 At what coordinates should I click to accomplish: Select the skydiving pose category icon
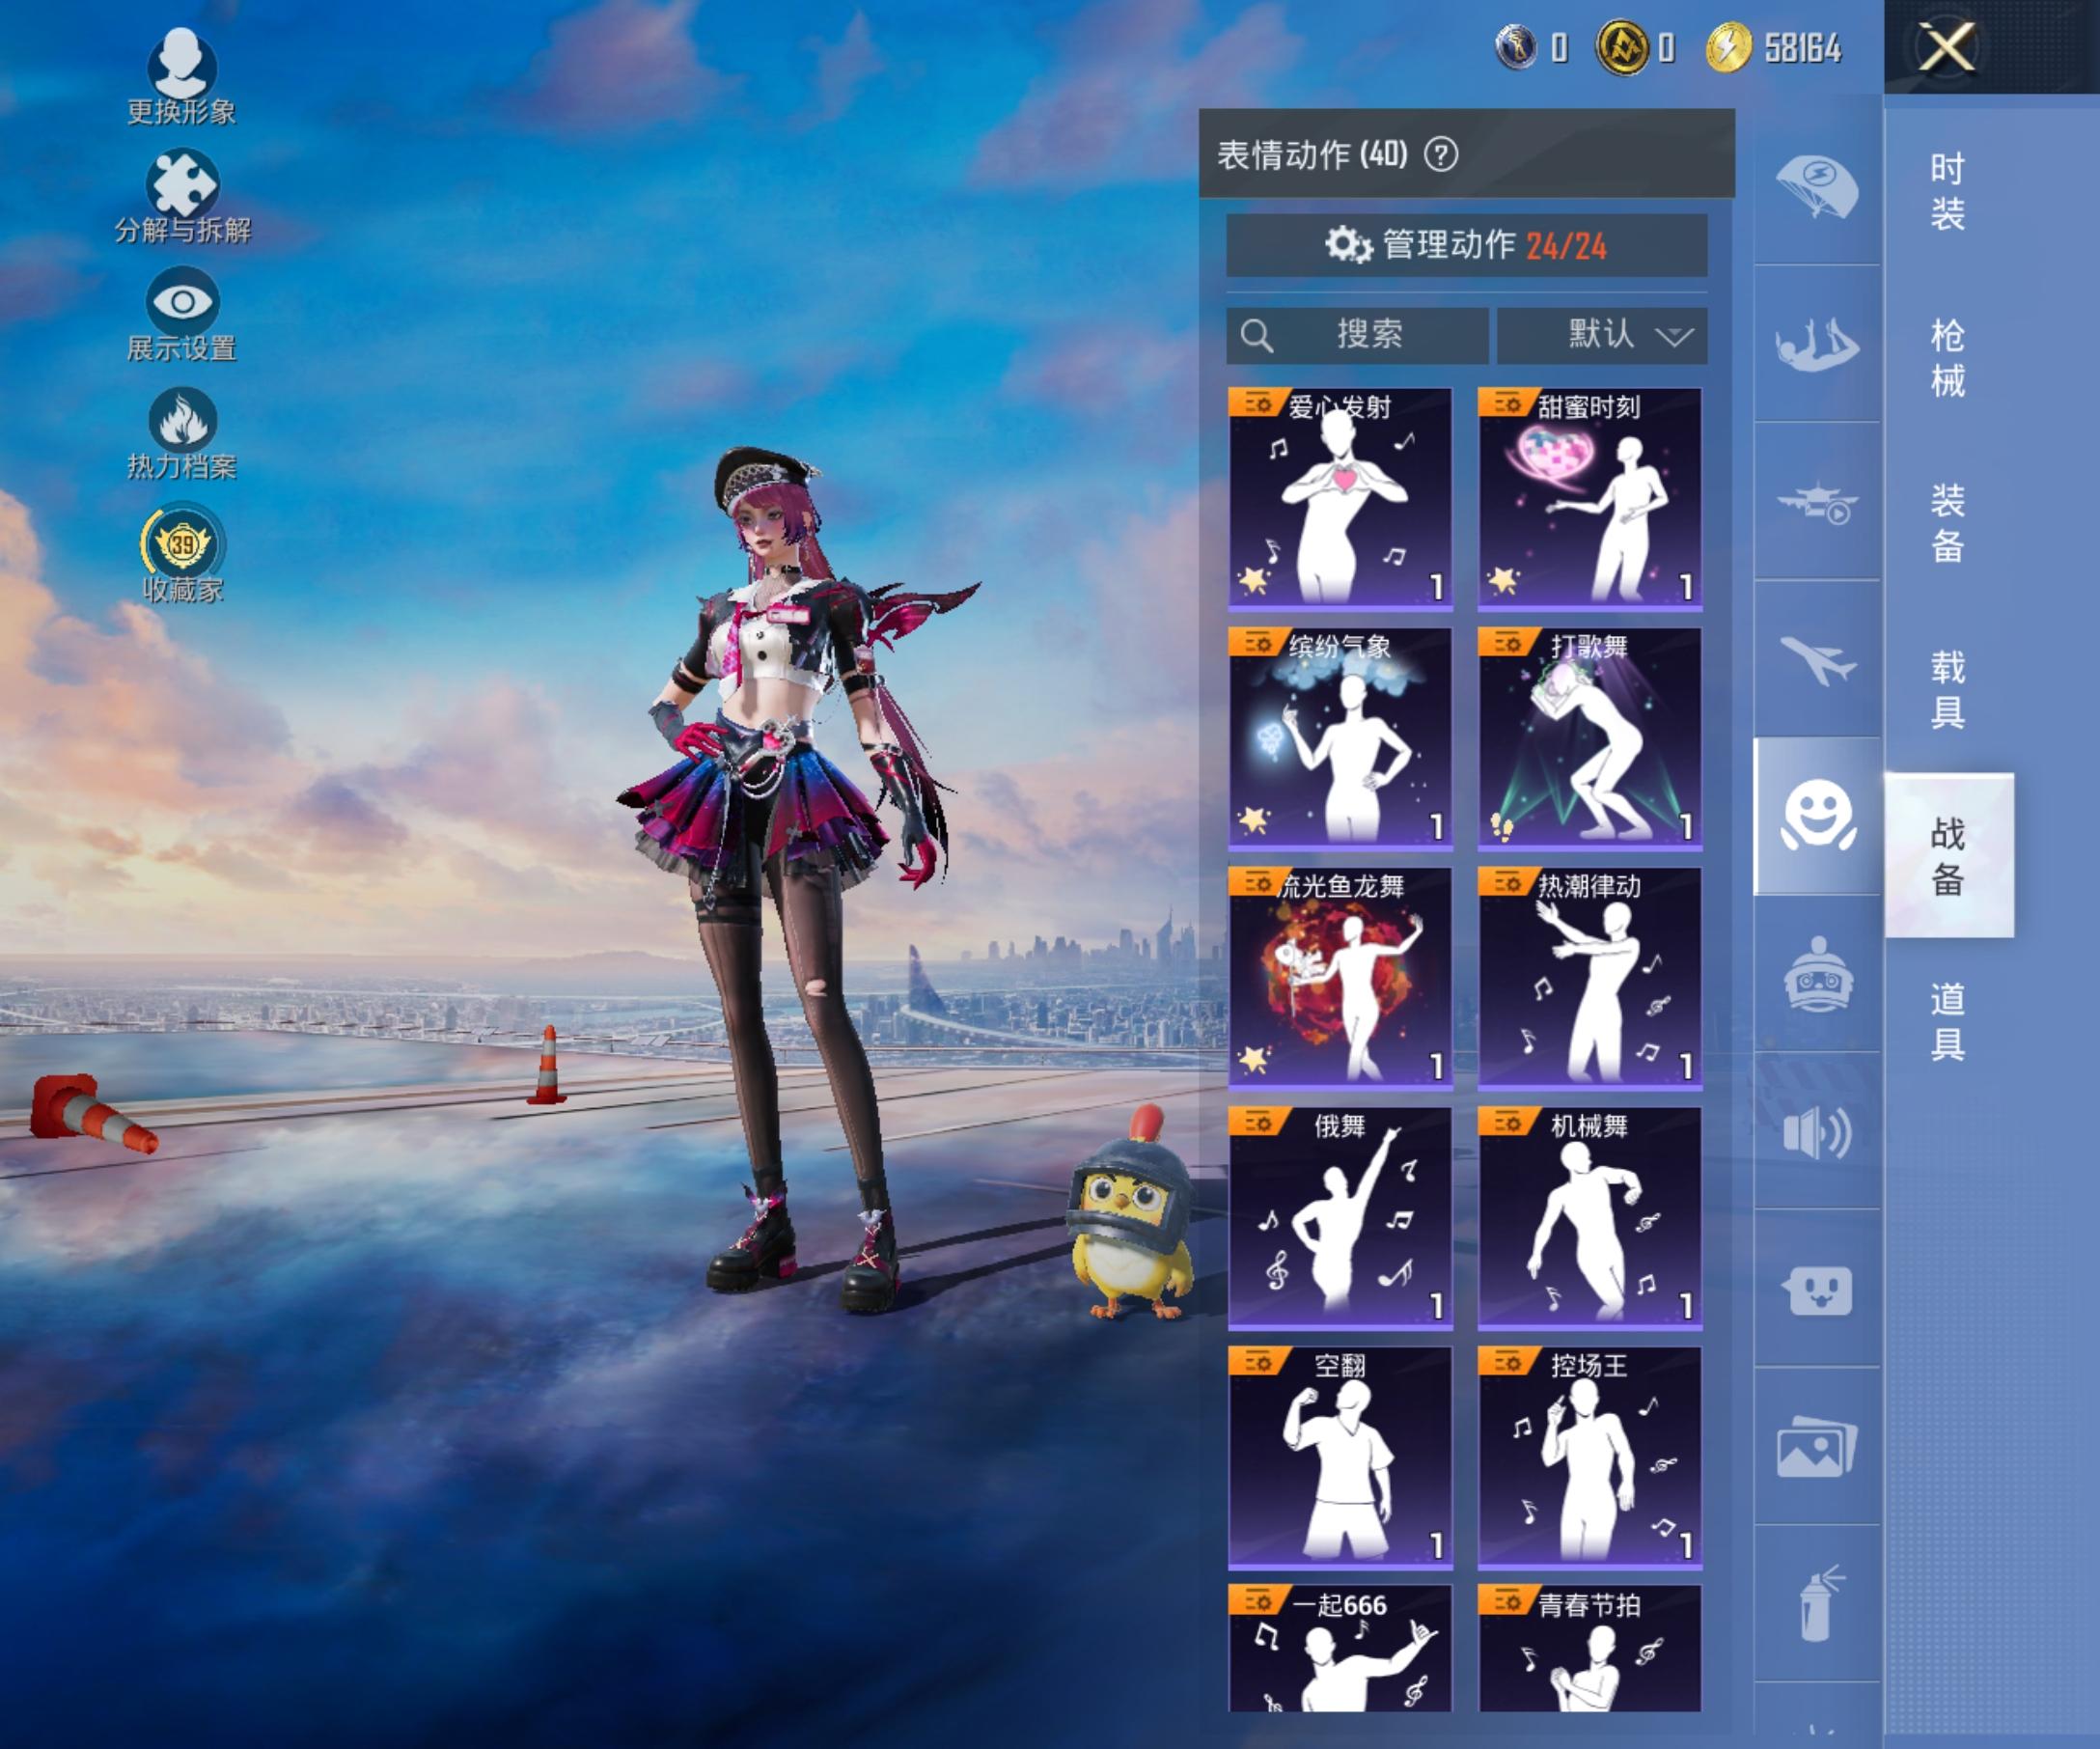[x=1816, y=345]
